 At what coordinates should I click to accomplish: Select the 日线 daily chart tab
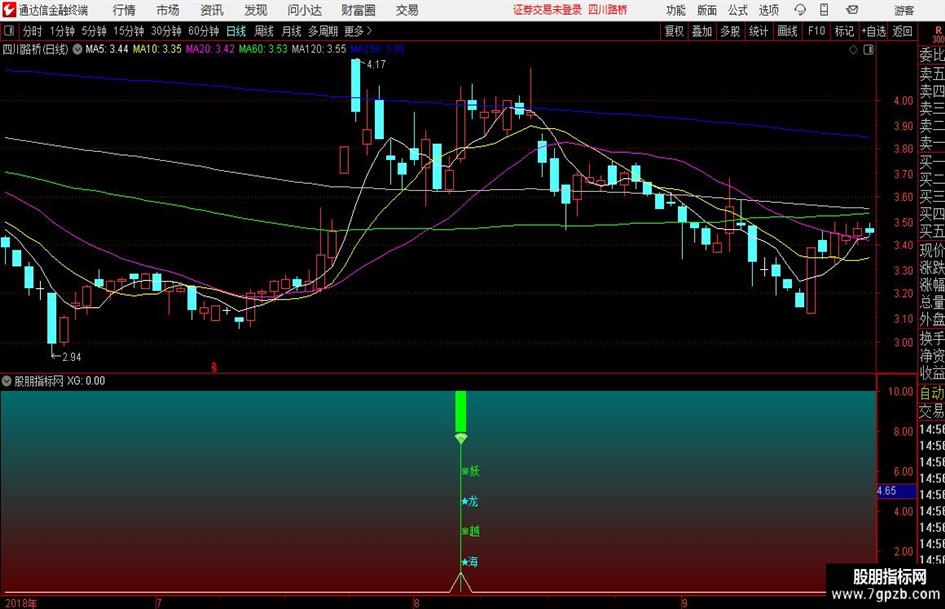(x=236, y=31)
